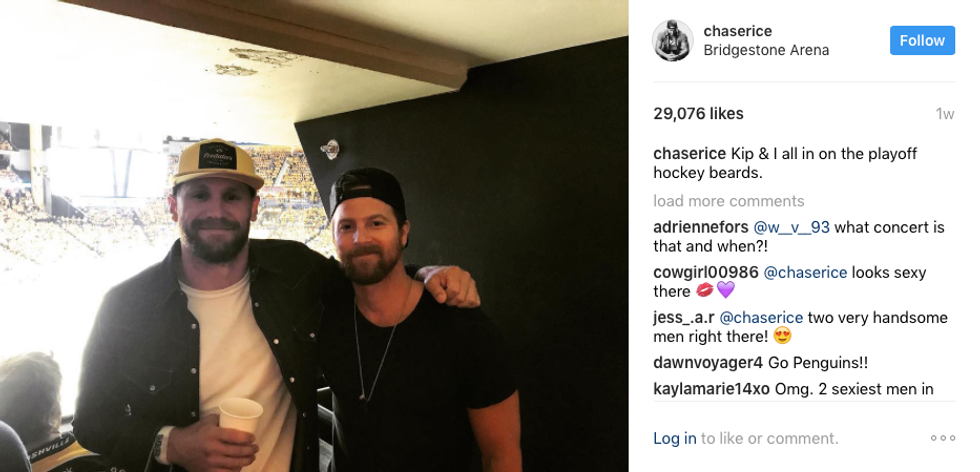Open dawnvoyager4 commenter profile
This screenshot has height=472, width=980.
pyautogui.click(x=708, y=363)
